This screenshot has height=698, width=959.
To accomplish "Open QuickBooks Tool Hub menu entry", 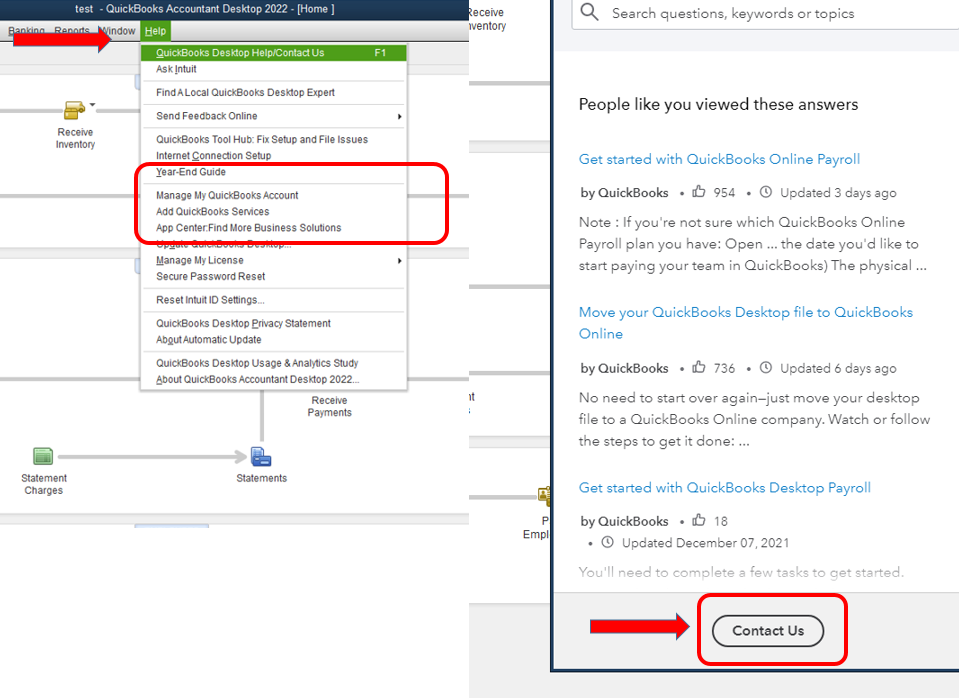I will coord(273,139).
